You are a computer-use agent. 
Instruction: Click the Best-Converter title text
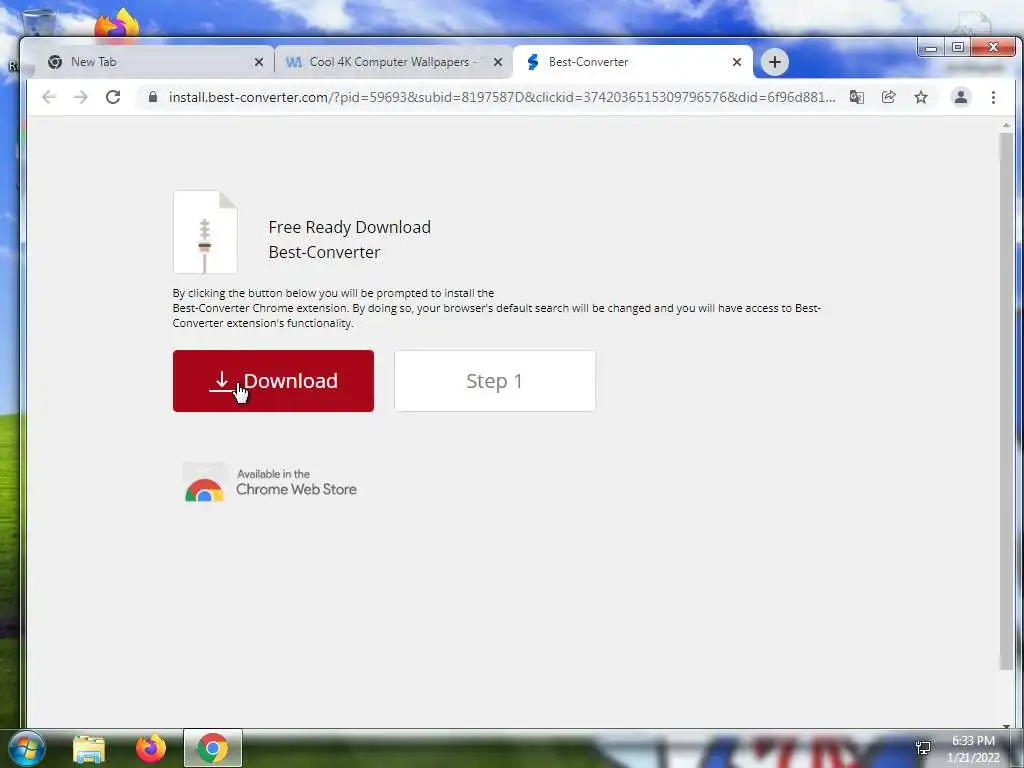[x=324, y=252]
